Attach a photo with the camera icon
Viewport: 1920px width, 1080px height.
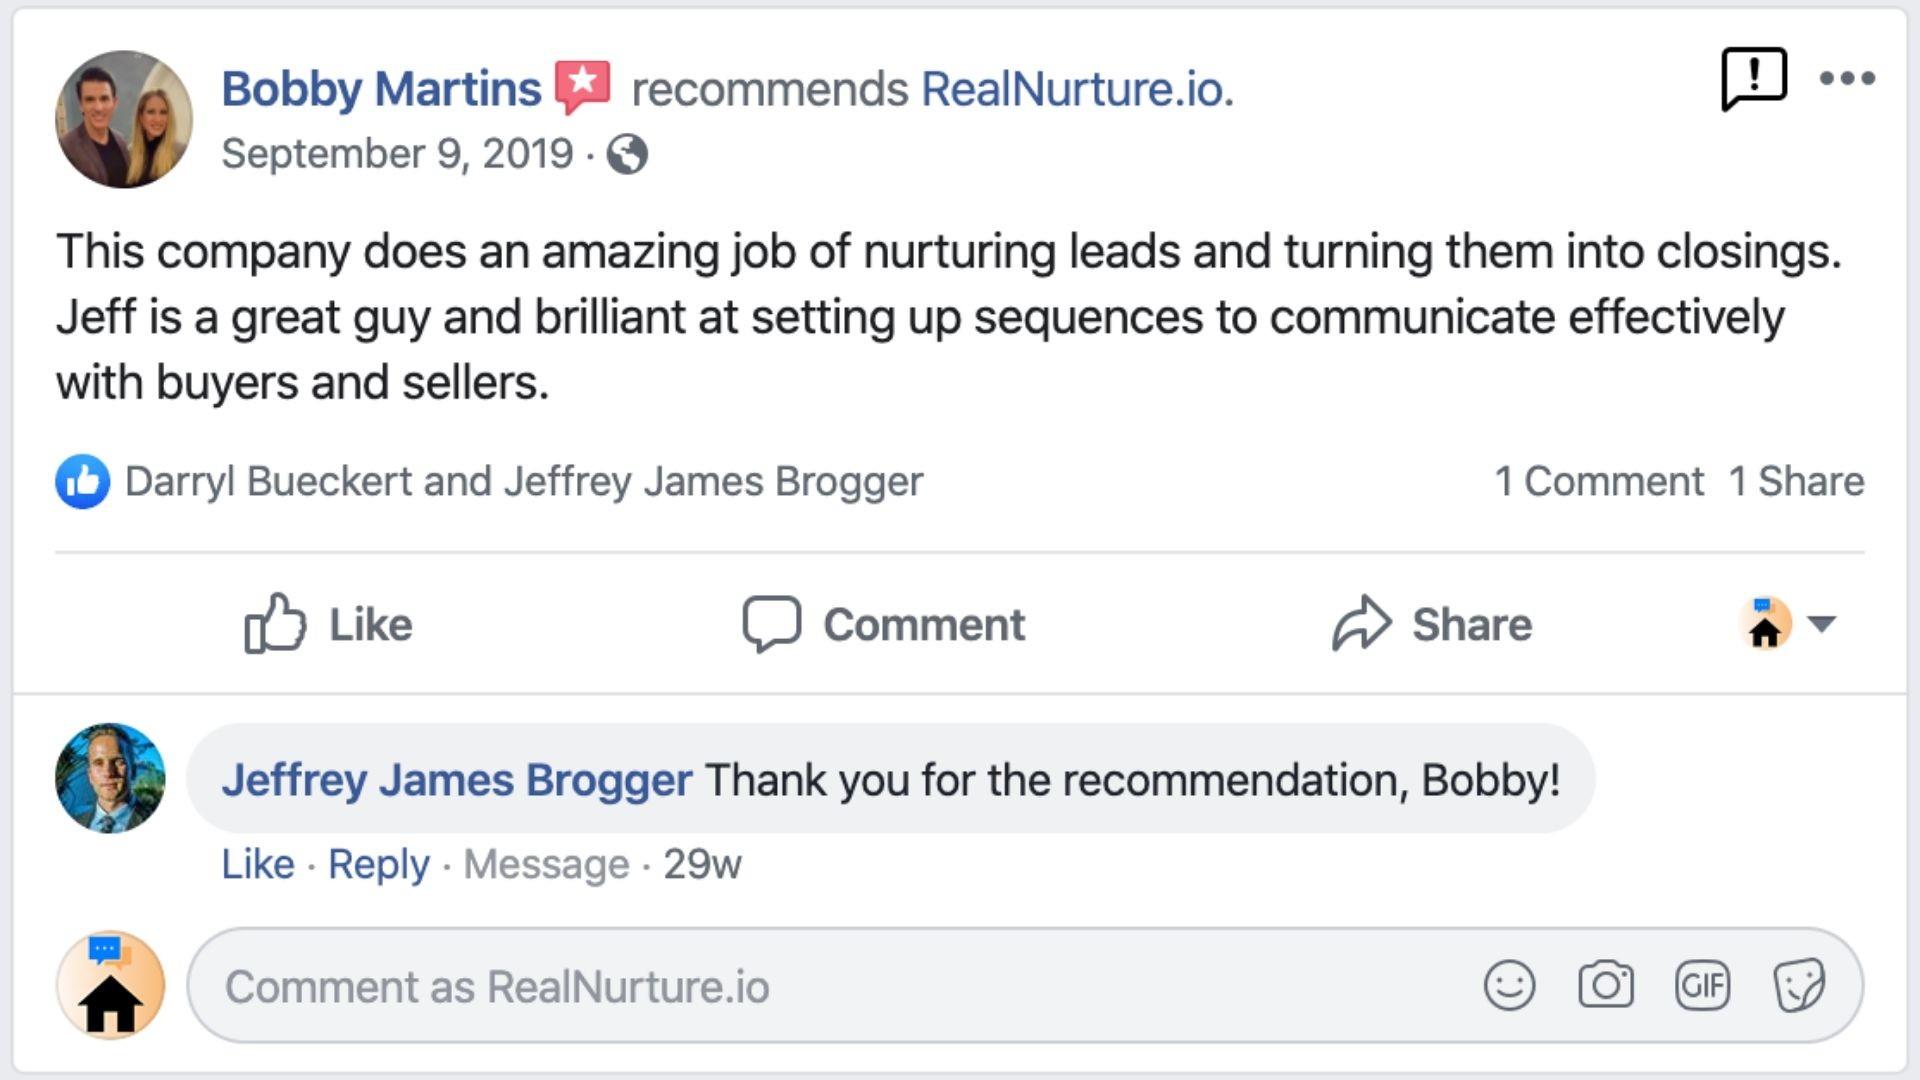click(1606, 986)
